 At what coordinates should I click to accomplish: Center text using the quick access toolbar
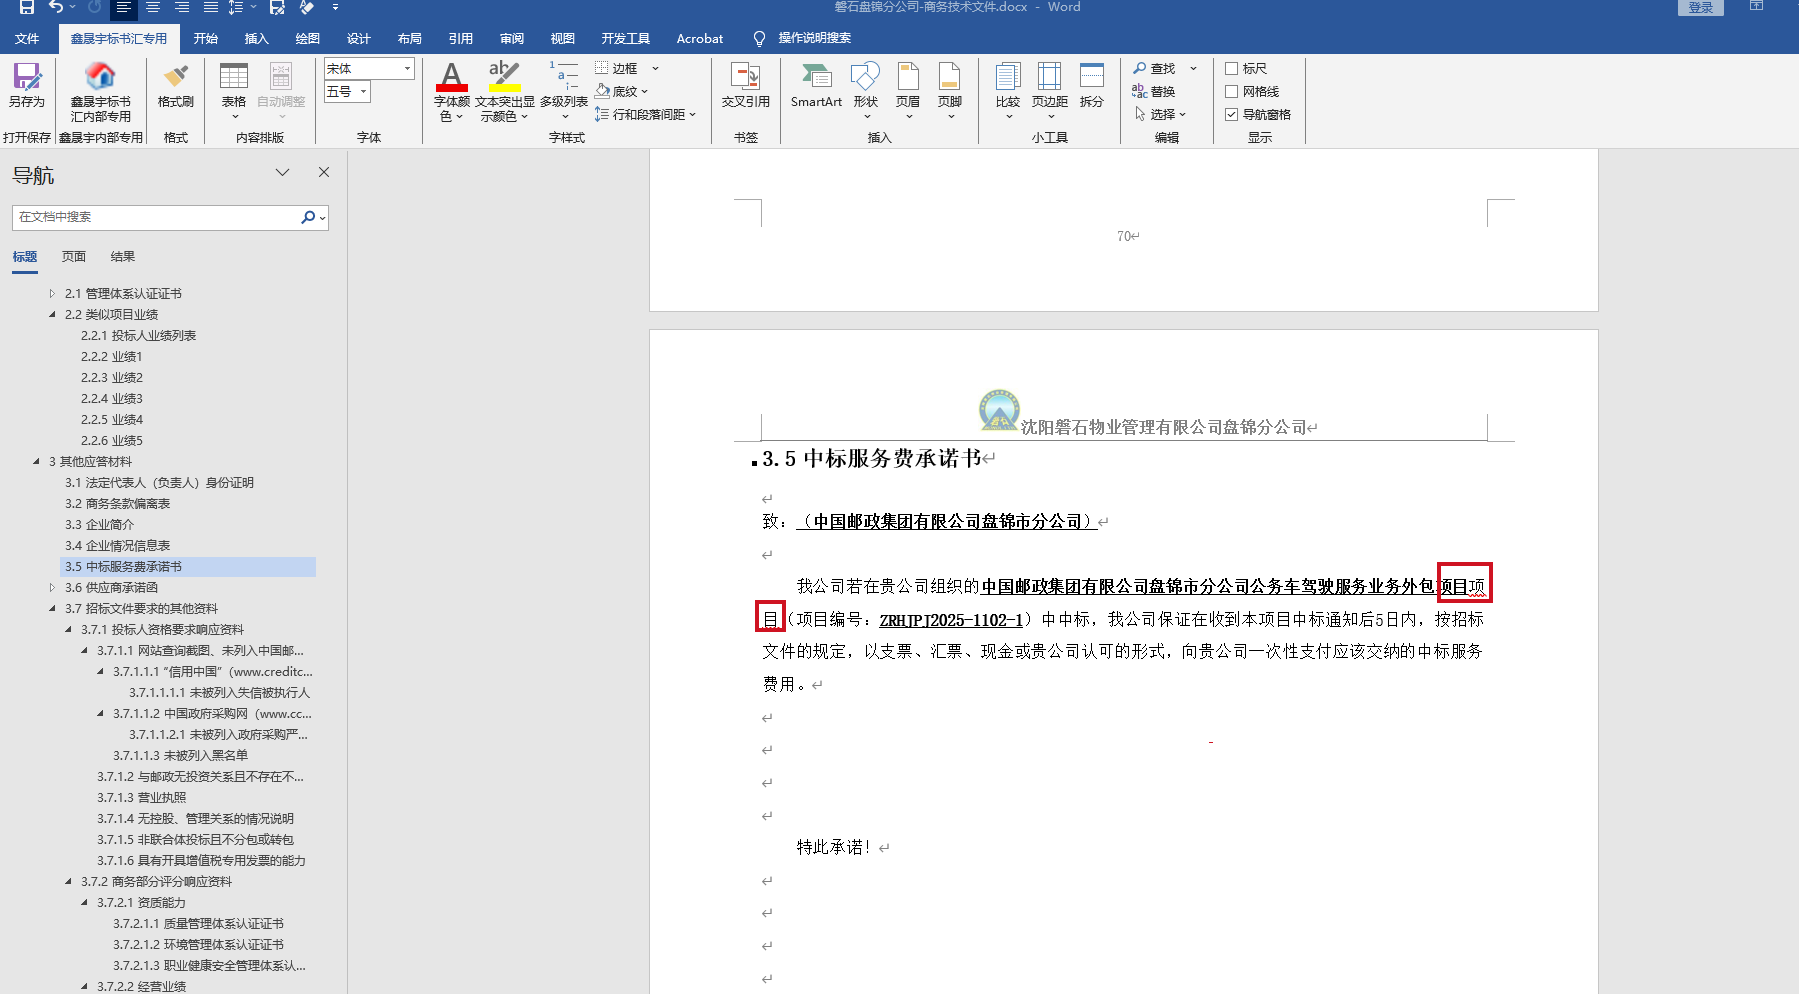click(x=153, y=7)
